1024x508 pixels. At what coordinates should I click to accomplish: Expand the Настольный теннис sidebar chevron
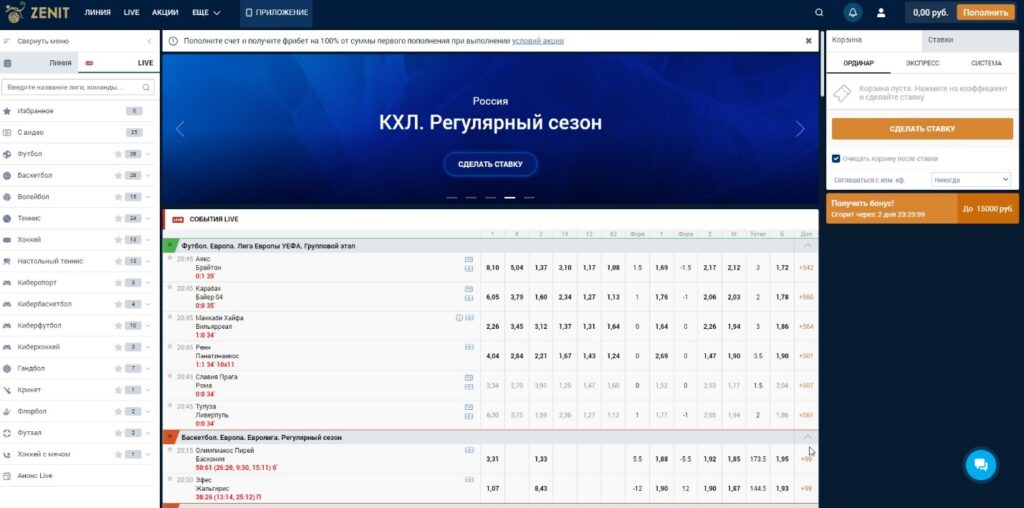148,261
